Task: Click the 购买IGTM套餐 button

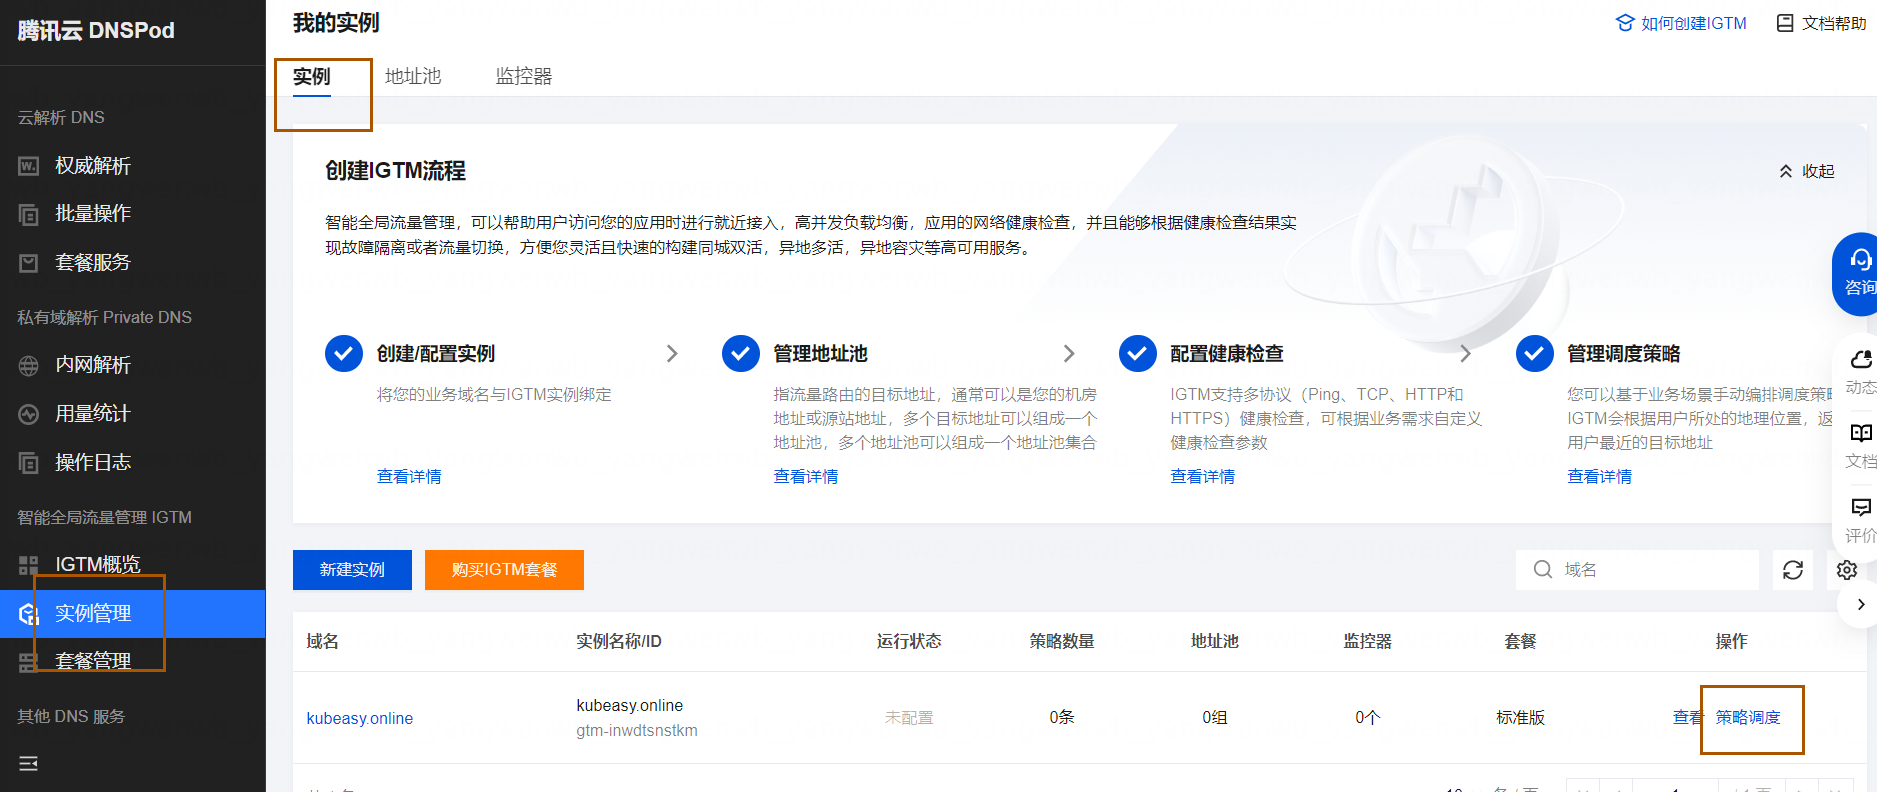Action: [x=504, y=570]
